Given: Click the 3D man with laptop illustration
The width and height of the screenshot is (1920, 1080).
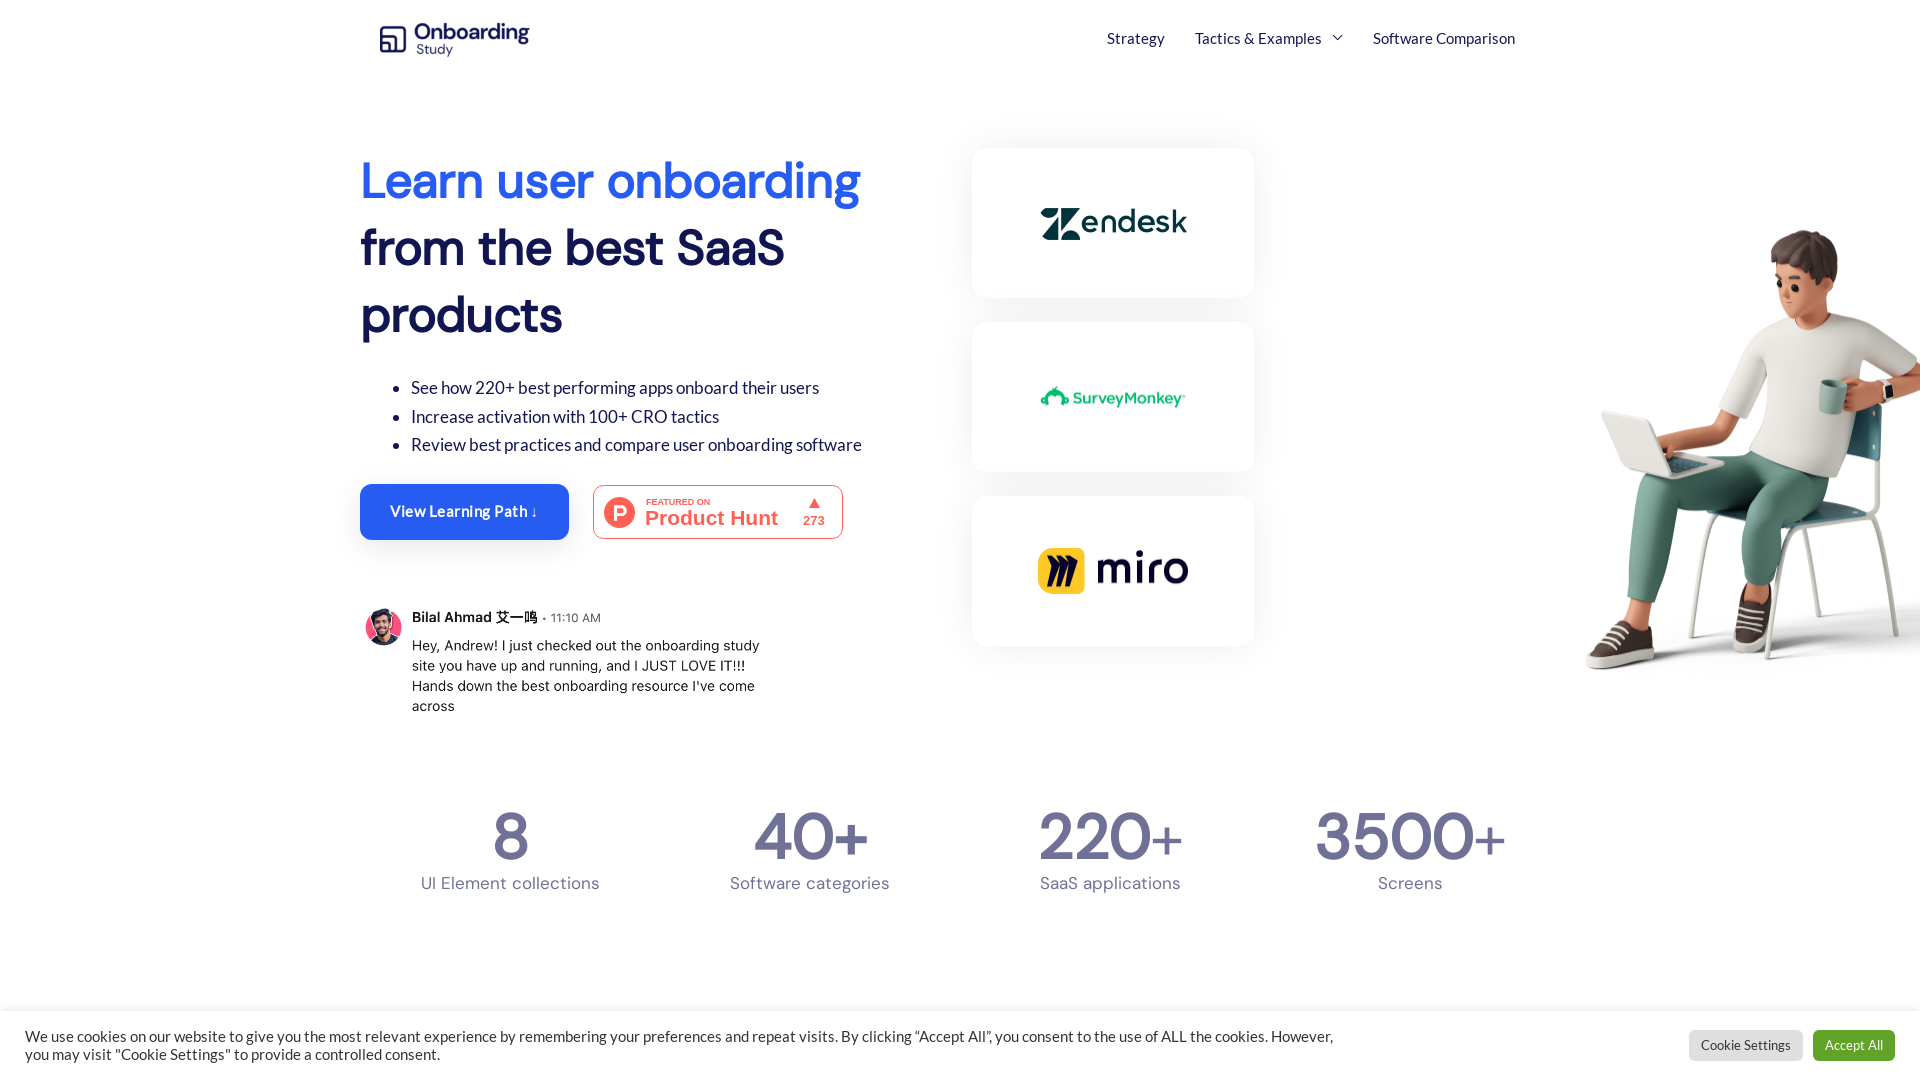Looking at the screenshot, I should pyautogui.click(x=1753, y=450).
